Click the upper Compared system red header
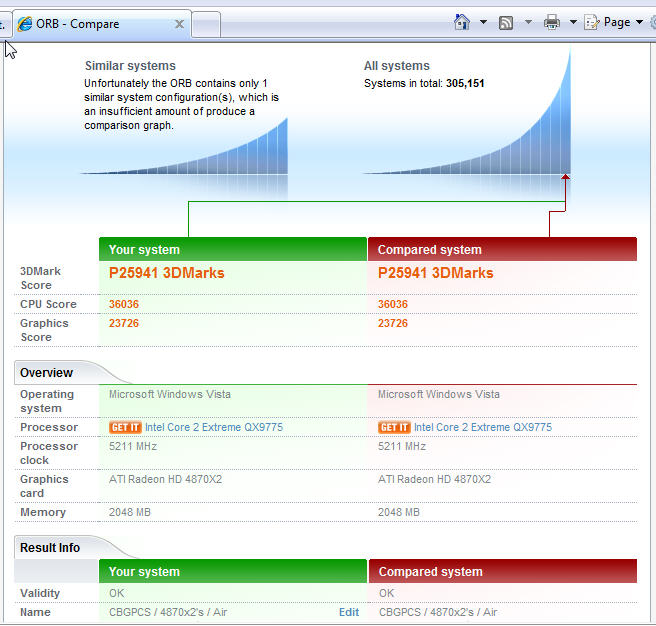This screenshot has height=626, width=656. coord(502,249)
